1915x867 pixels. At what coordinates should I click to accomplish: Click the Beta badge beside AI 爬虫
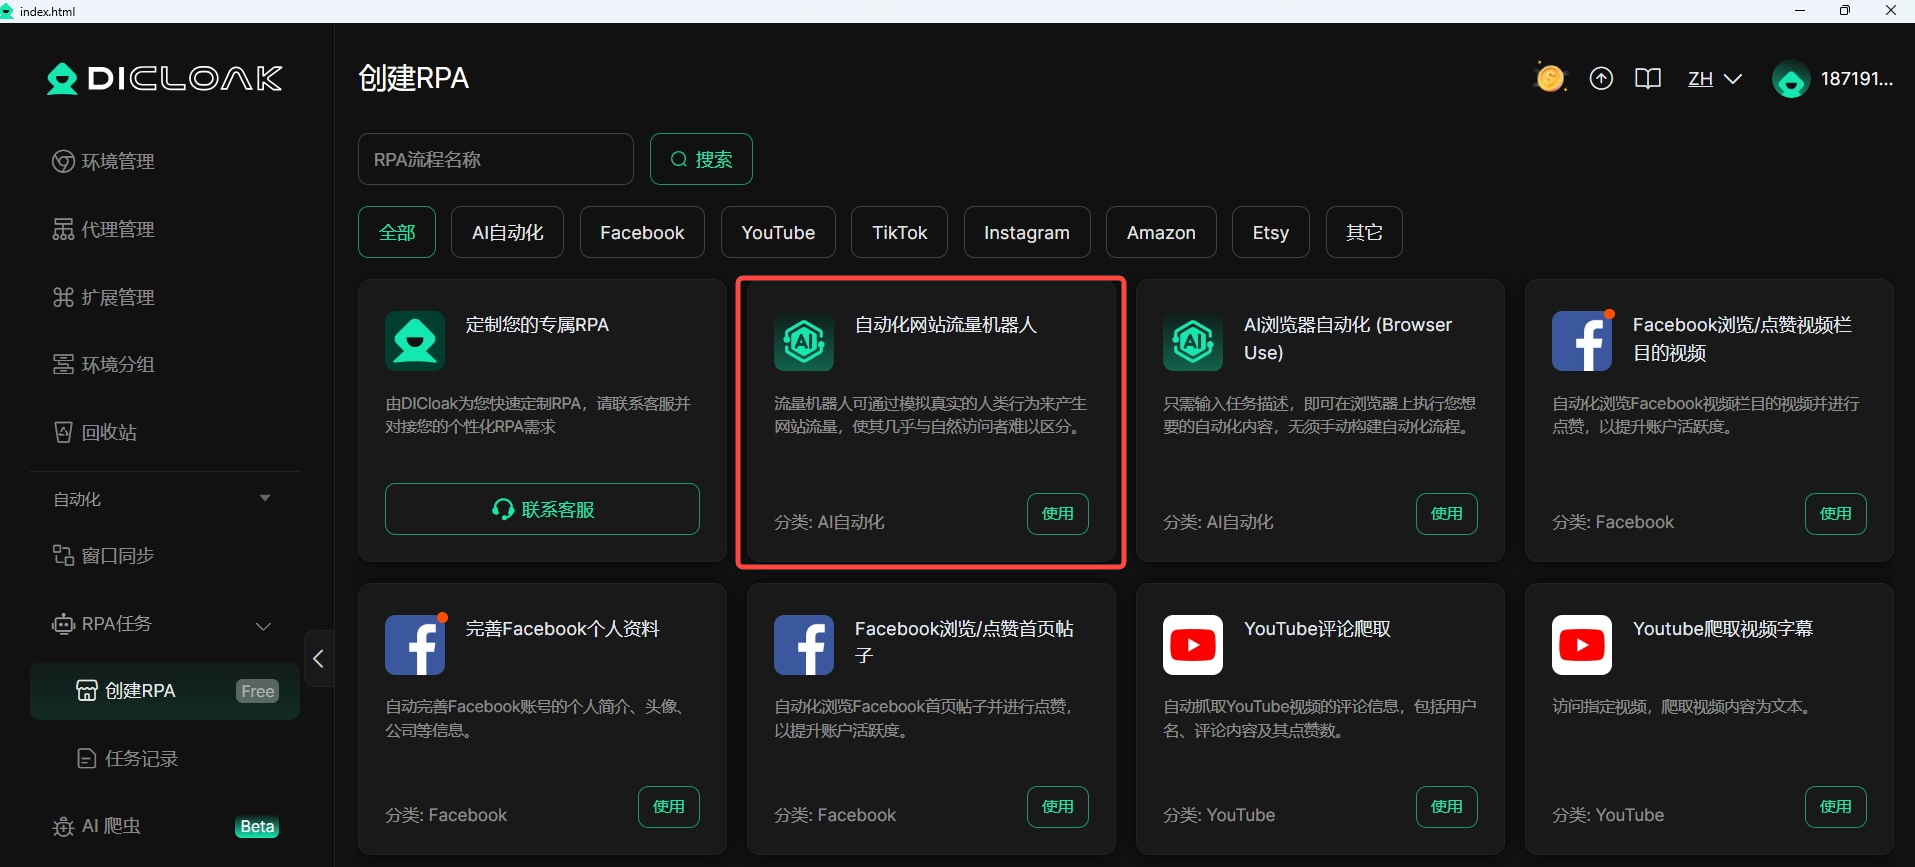[257, 827]
